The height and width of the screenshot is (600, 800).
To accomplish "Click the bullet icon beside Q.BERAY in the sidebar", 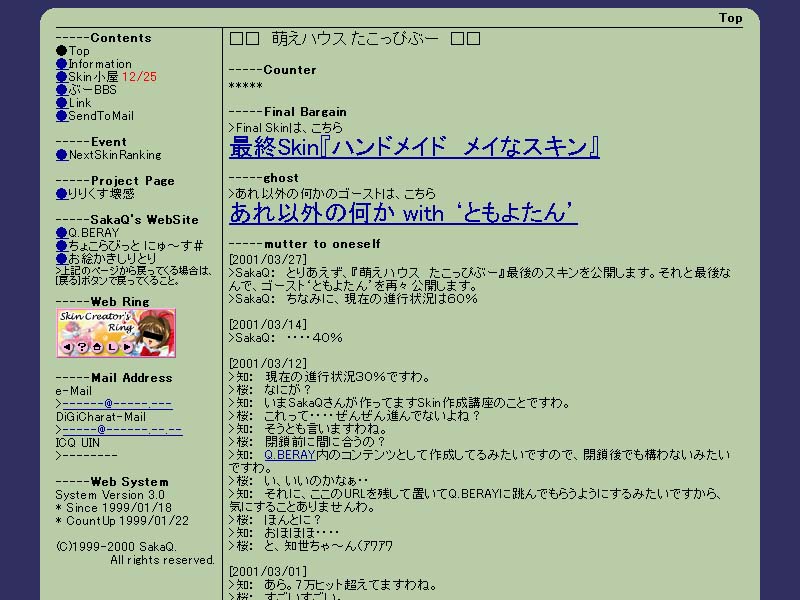I will click(61, 233).
